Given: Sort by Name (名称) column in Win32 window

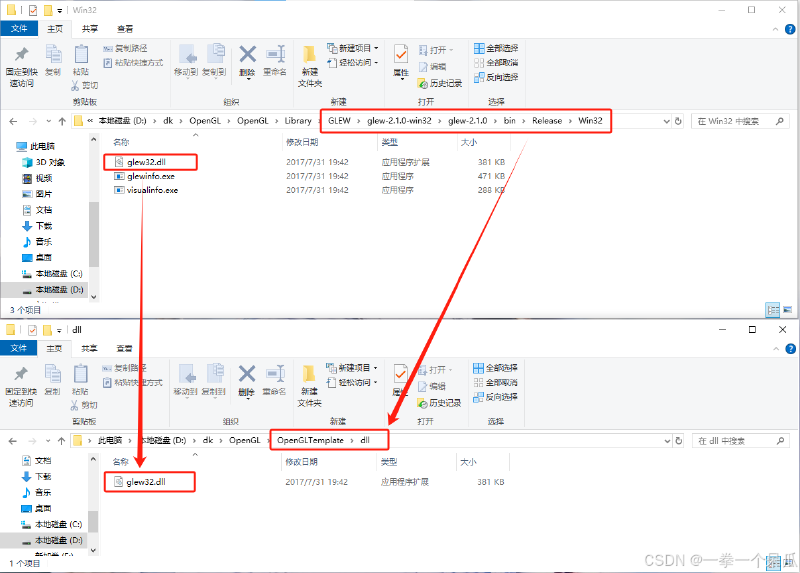Looking at the screenshot, I should pos(121,142).
